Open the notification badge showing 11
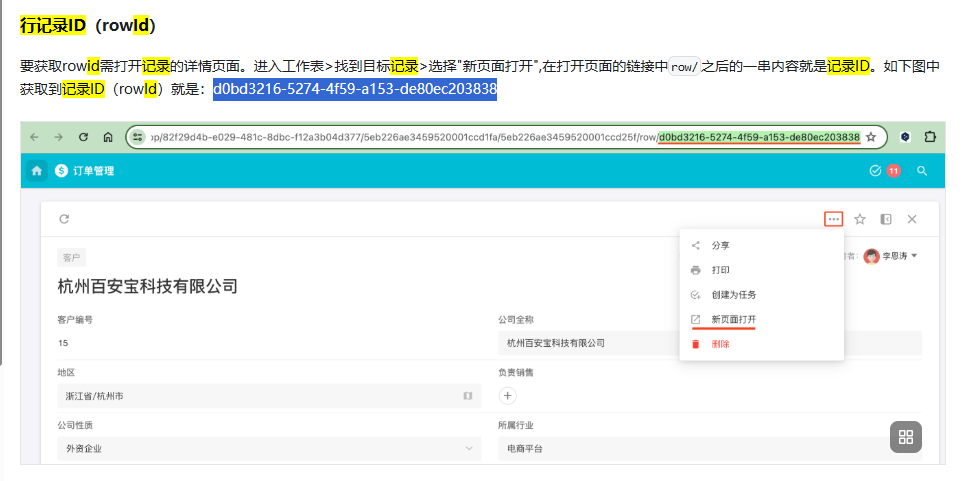 tap(892, 171)
